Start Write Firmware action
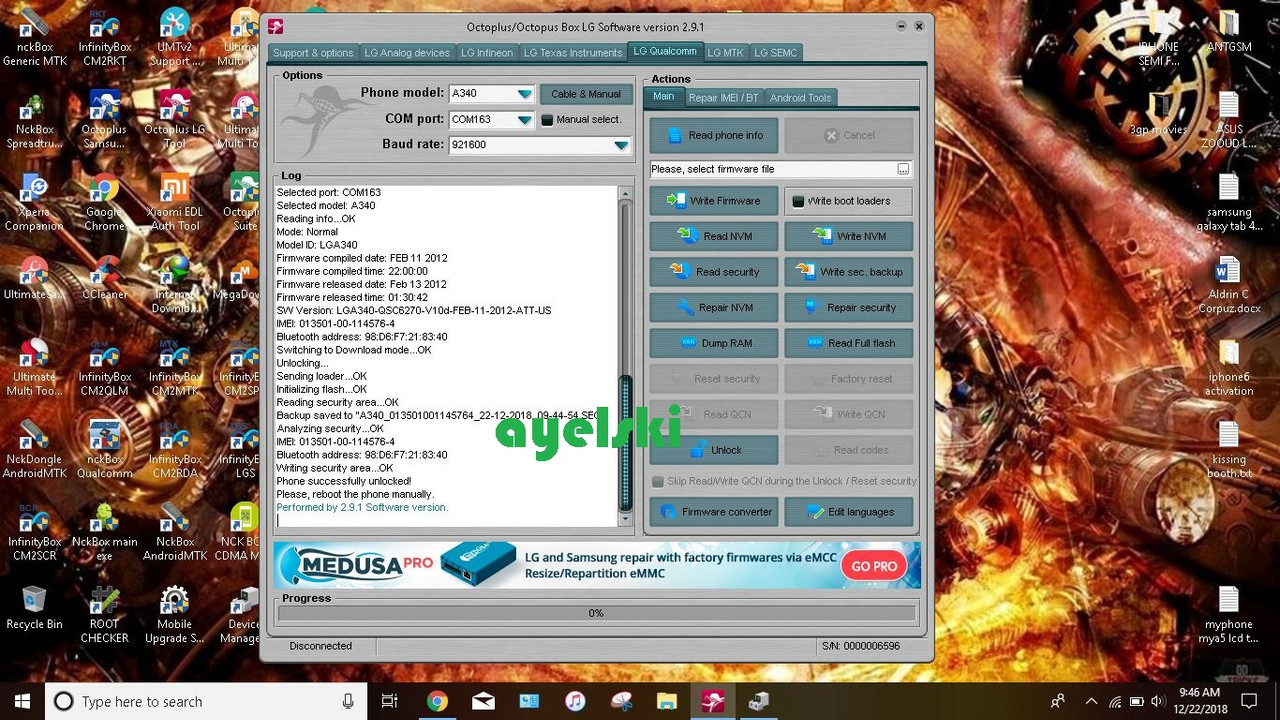The width and height of the screenshot is (1280, 720). (713, 201)
